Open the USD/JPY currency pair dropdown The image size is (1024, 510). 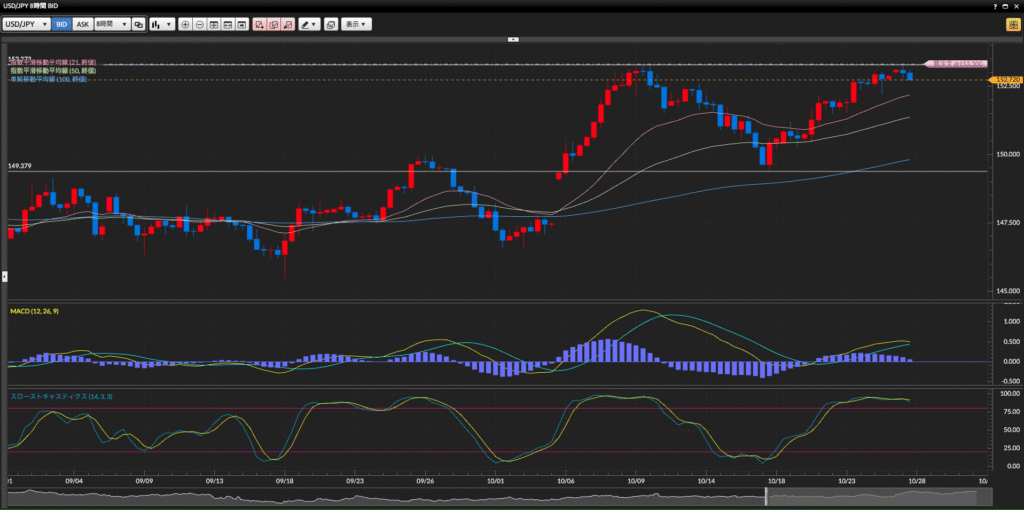pos(27,23)
